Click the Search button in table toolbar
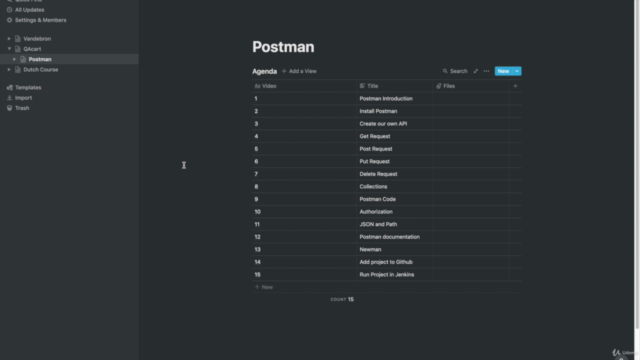 pyautogui.click(x=455, y=71)
